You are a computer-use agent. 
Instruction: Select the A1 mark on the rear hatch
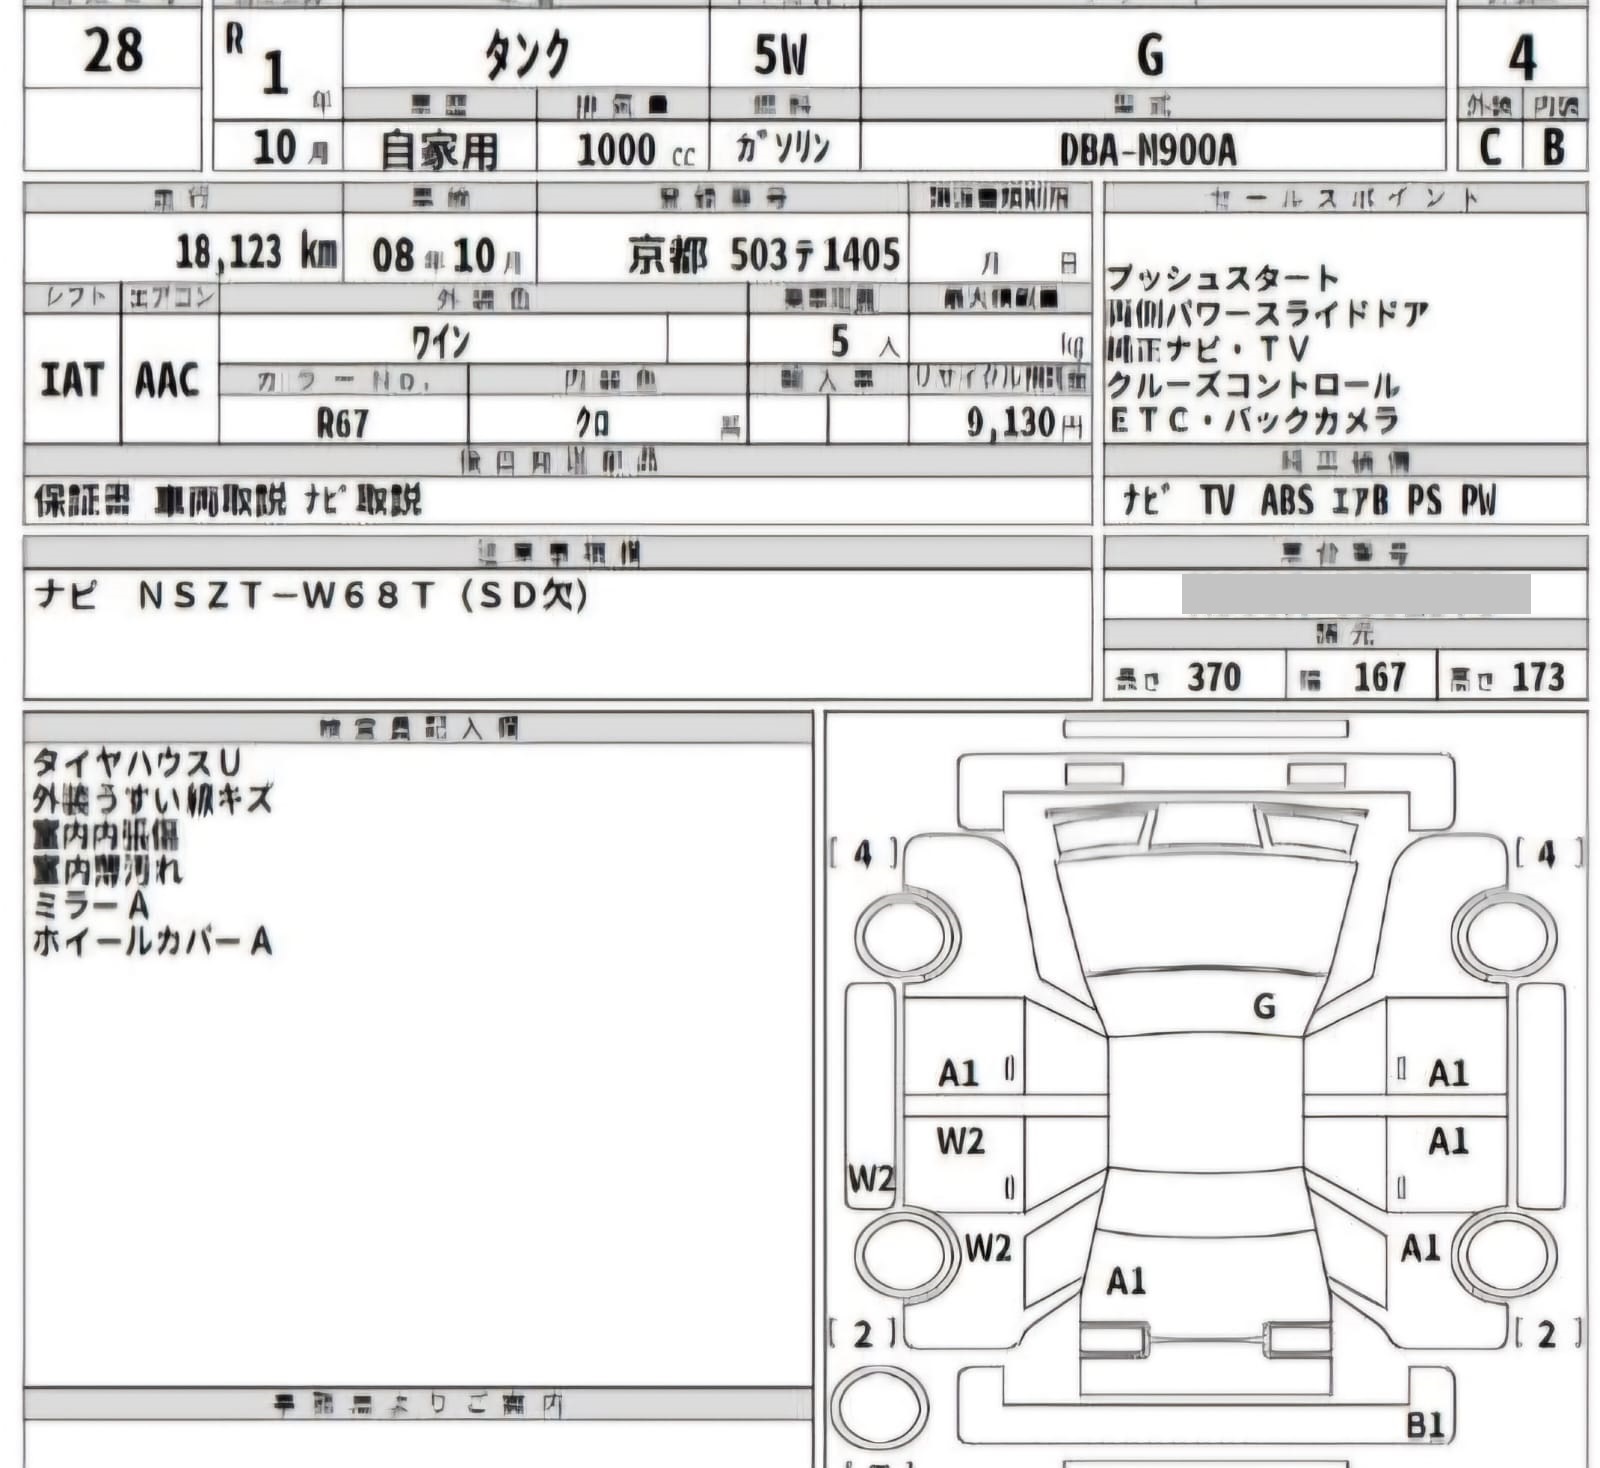tap(1125, 1281)
